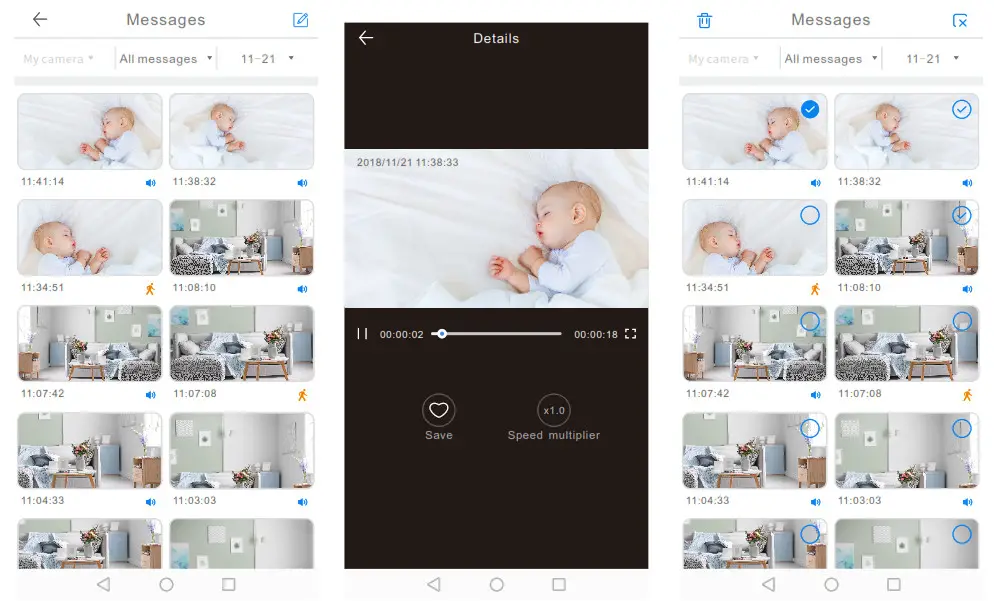Open the All messages filter dropdown
Image resolution: width=994 pixels, height=601 pixels.
point(163,58)
